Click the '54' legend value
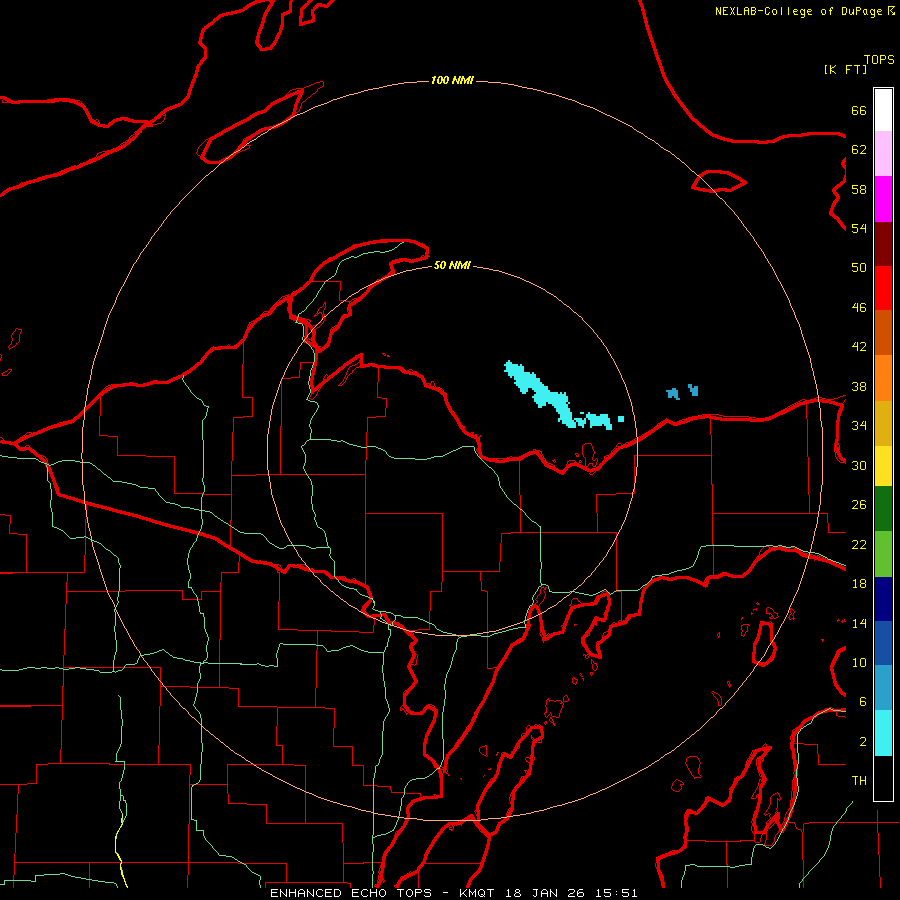 tap(859, 228)
